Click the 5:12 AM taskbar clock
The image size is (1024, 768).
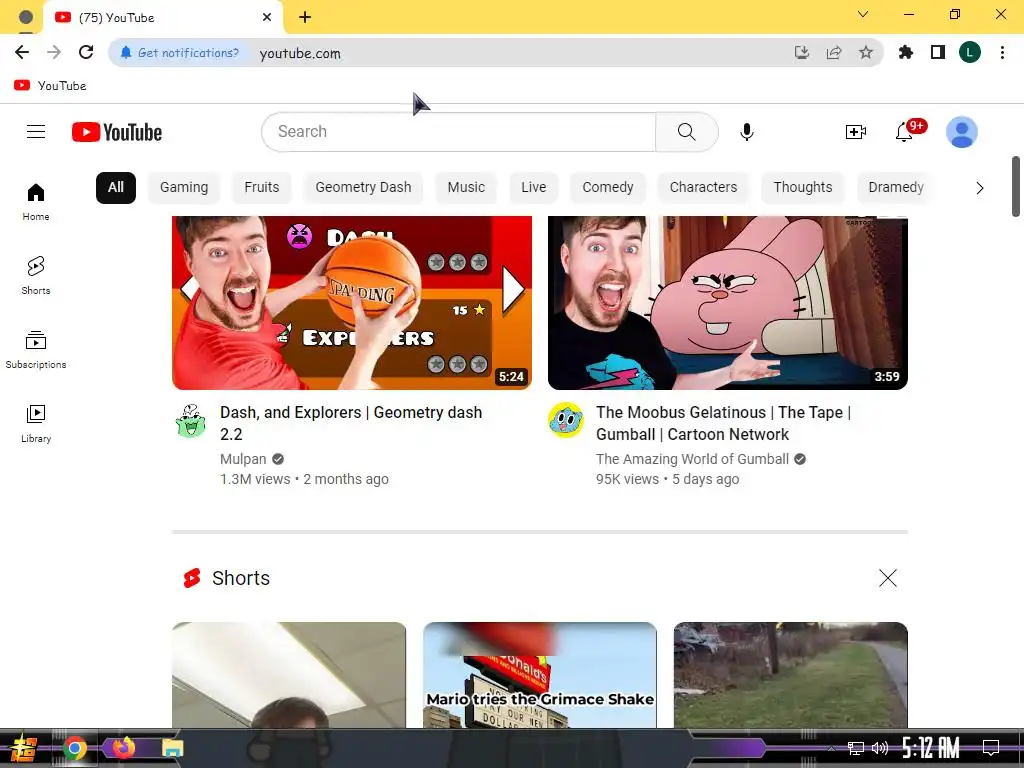(930, 747)
